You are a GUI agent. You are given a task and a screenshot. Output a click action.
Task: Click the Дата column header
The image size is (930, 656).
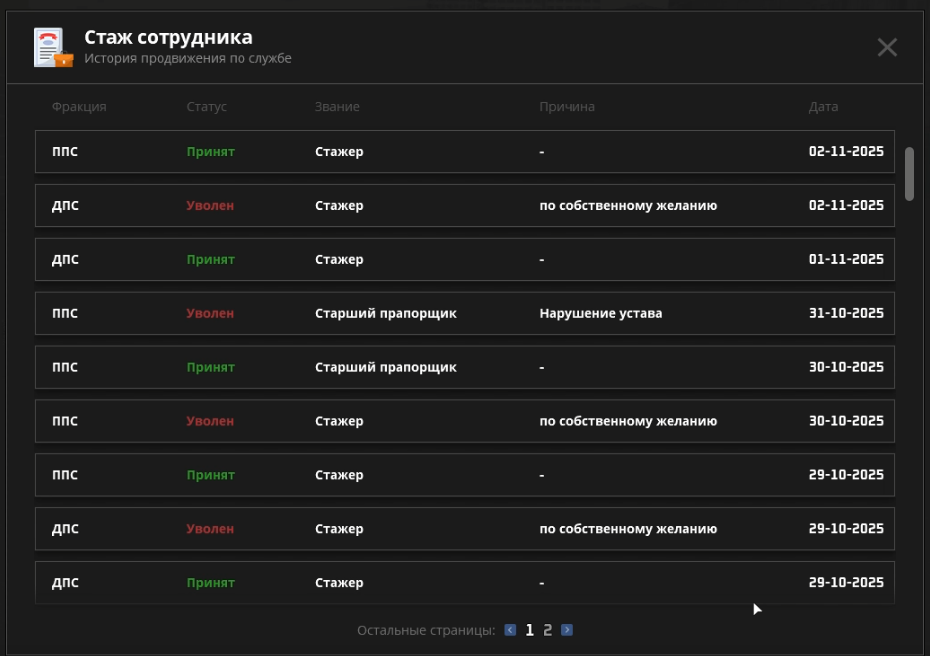(823, 107)
